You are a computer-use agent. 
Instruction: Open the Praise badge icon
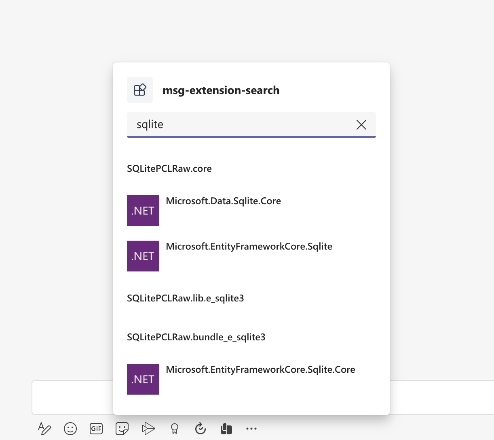pos(174,428)
